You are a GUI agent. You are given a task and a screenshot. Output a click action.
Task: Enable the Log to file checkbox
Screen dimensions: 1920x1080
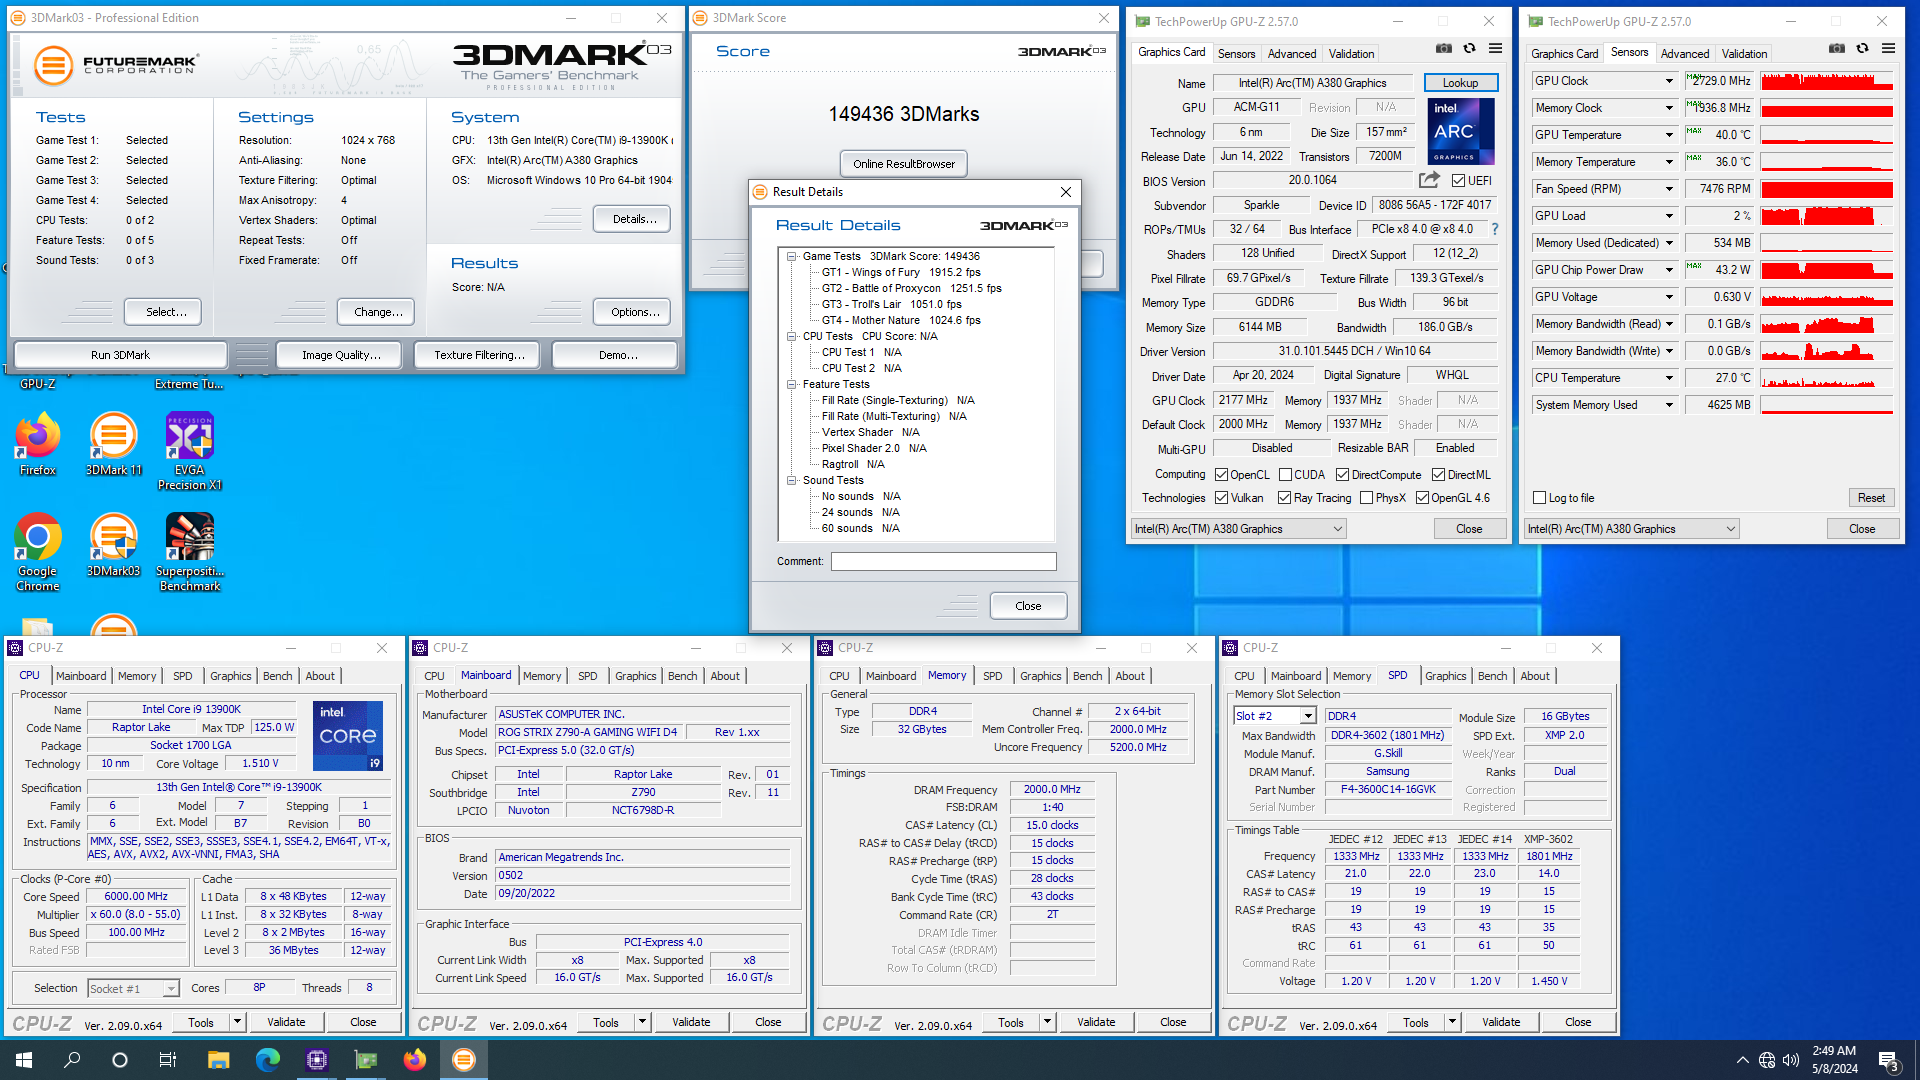coord(1540,497)
